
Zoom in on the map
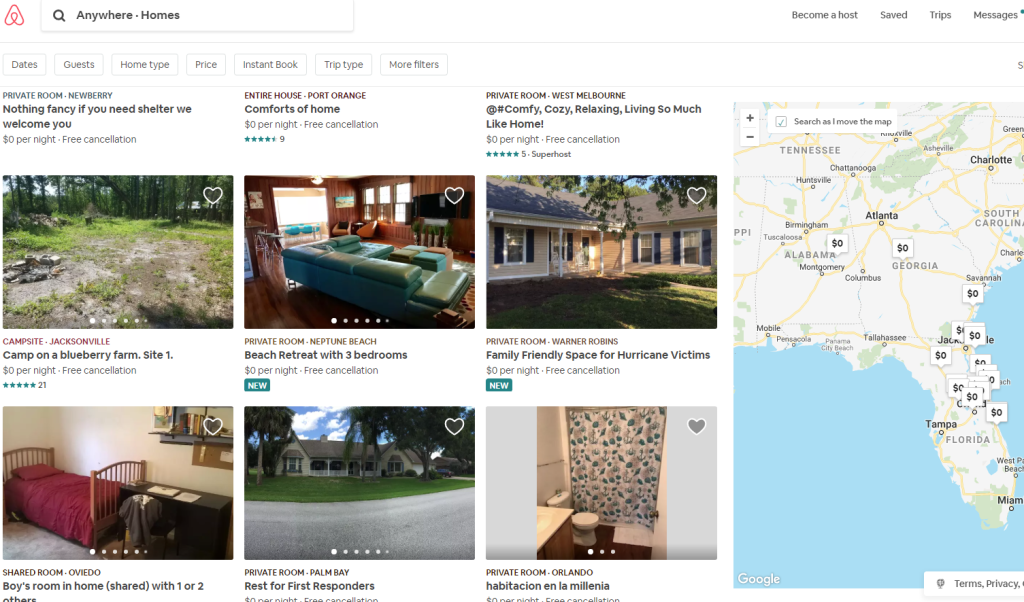tap(750, 118)
